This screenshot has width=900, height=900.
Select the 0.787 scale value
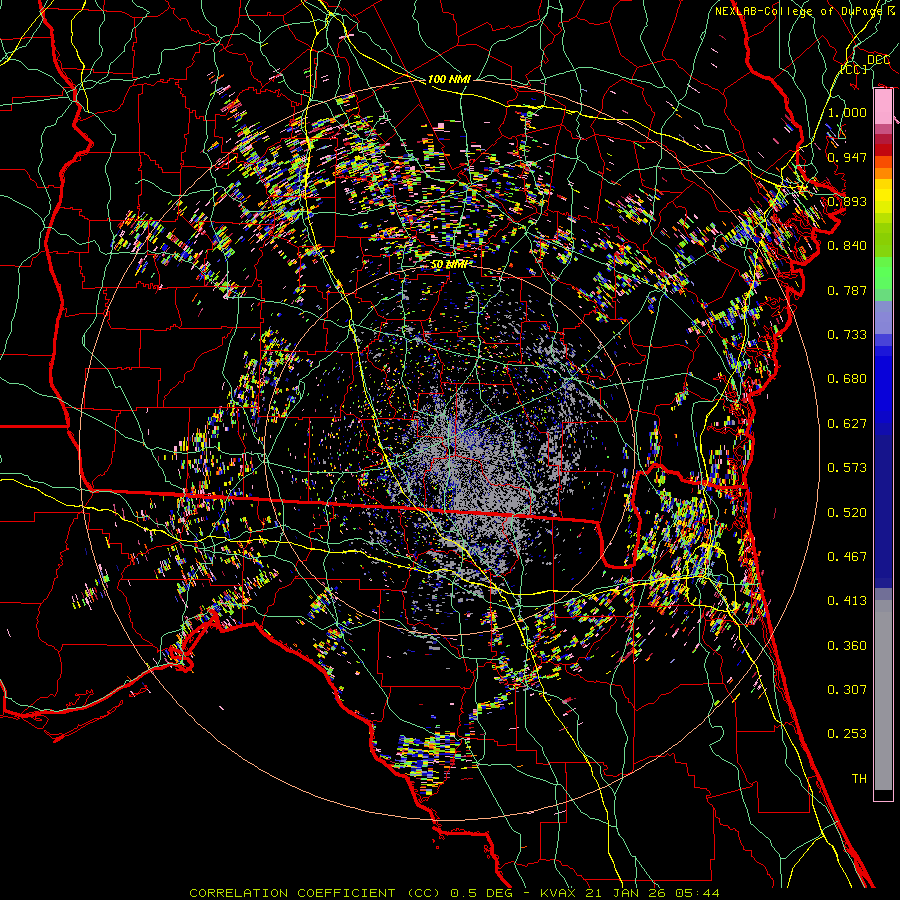[847, 290]
